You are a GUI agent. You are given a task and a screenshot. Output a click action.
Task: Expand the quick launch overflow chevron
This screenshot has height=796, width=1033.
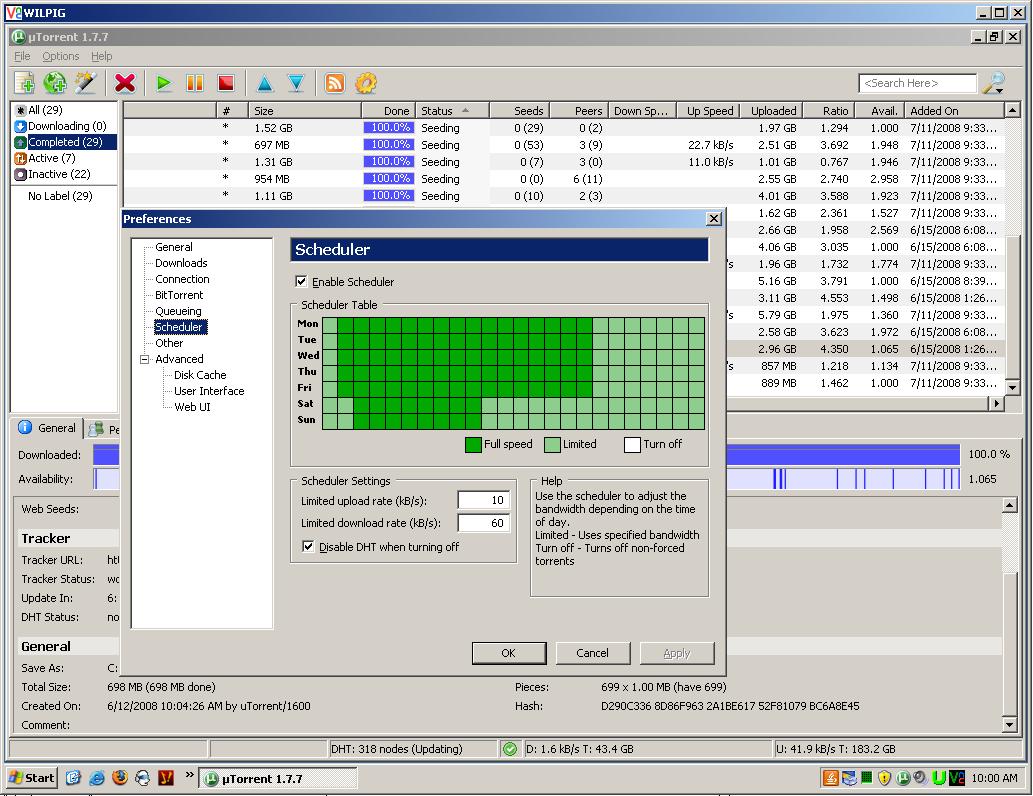[x=190, y=775]
